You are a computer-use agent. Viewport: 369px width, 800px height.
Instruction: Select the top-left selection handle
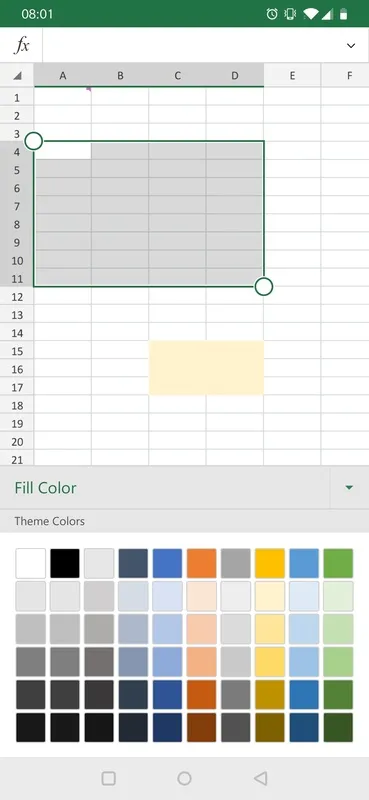point(34,141)
